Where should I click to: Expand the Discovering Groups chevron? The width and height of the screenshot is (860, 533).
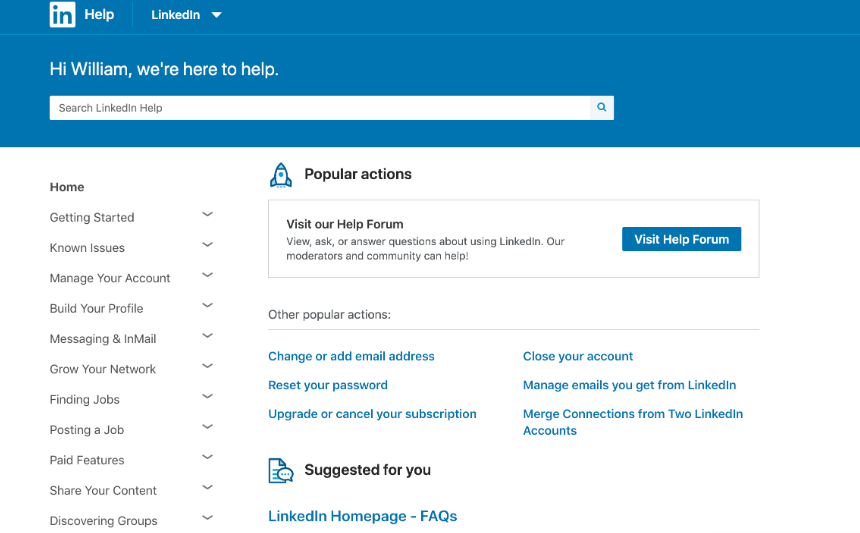(207, 517)
